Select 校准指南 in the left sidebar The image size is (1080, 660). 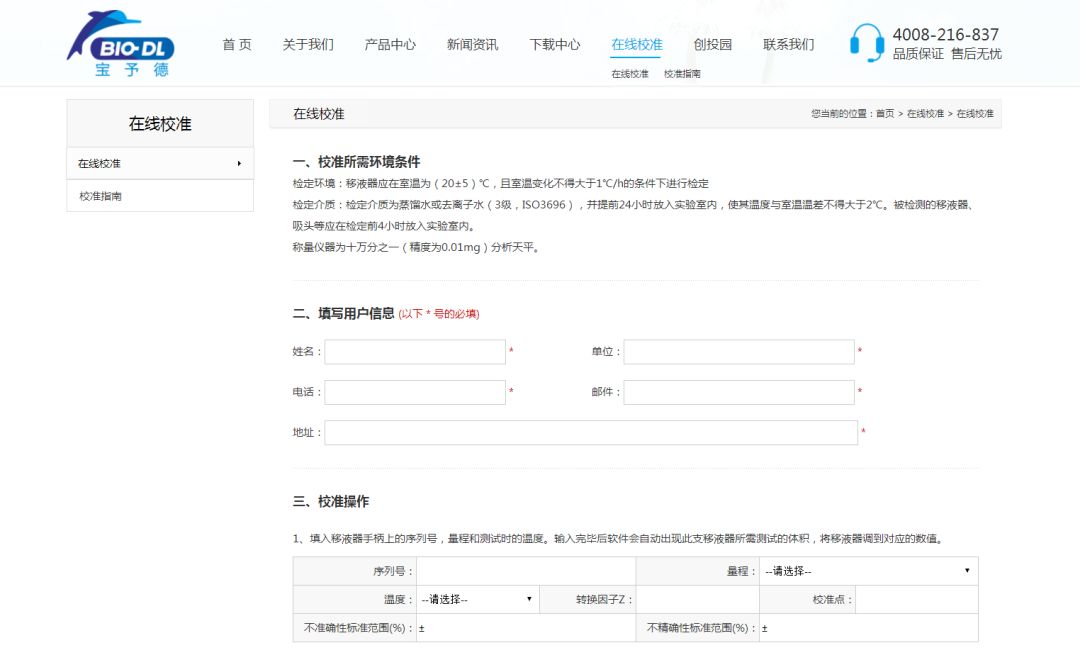click(101, 196)
